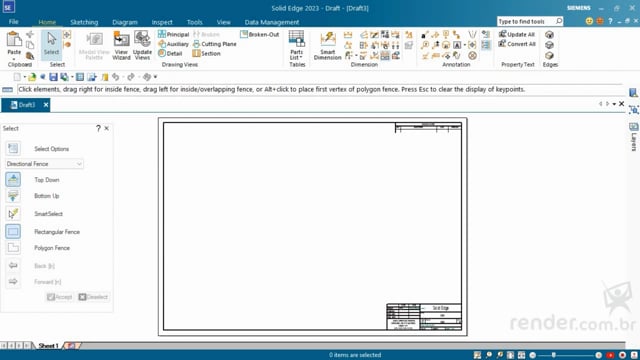Select the Sheet 1 tab
This screenshot has width=640, height=360.
[x=49, y=346]
